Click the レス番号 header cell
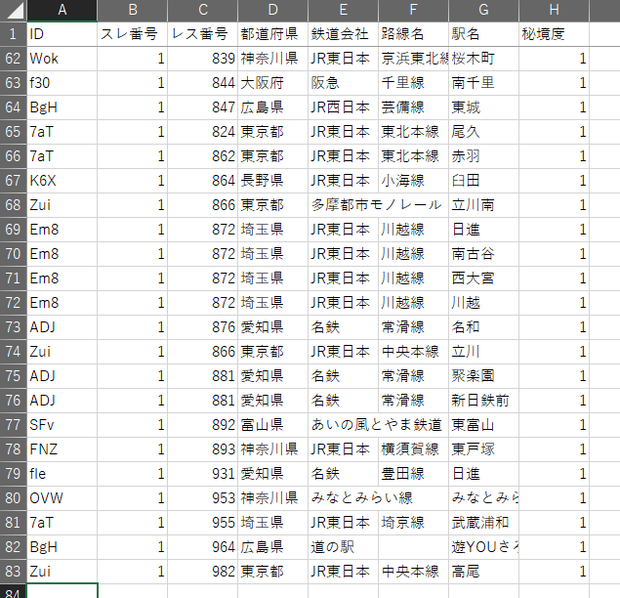This screenshot has width=620, height=598. [x=203, y=34]
